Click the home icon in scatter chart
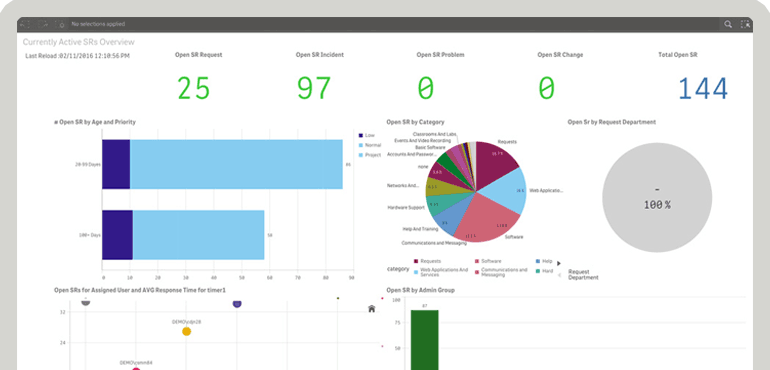This screenshot has width=770, height=370. 372,309
